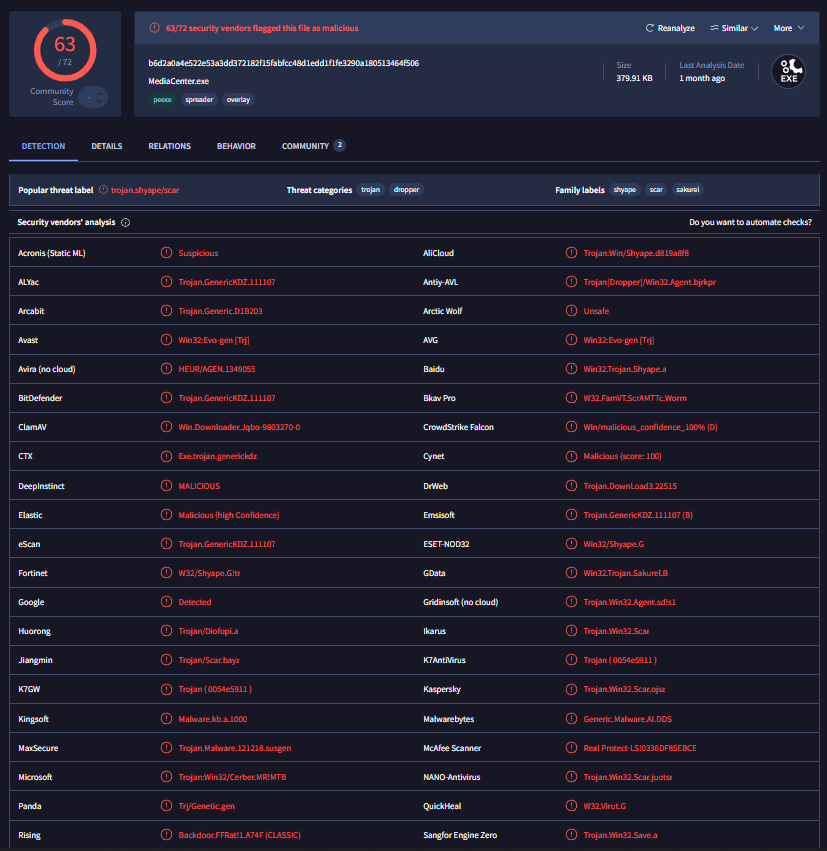Click the alert icon in the malicious banner
827x851 pixels.
pos(155,28)
